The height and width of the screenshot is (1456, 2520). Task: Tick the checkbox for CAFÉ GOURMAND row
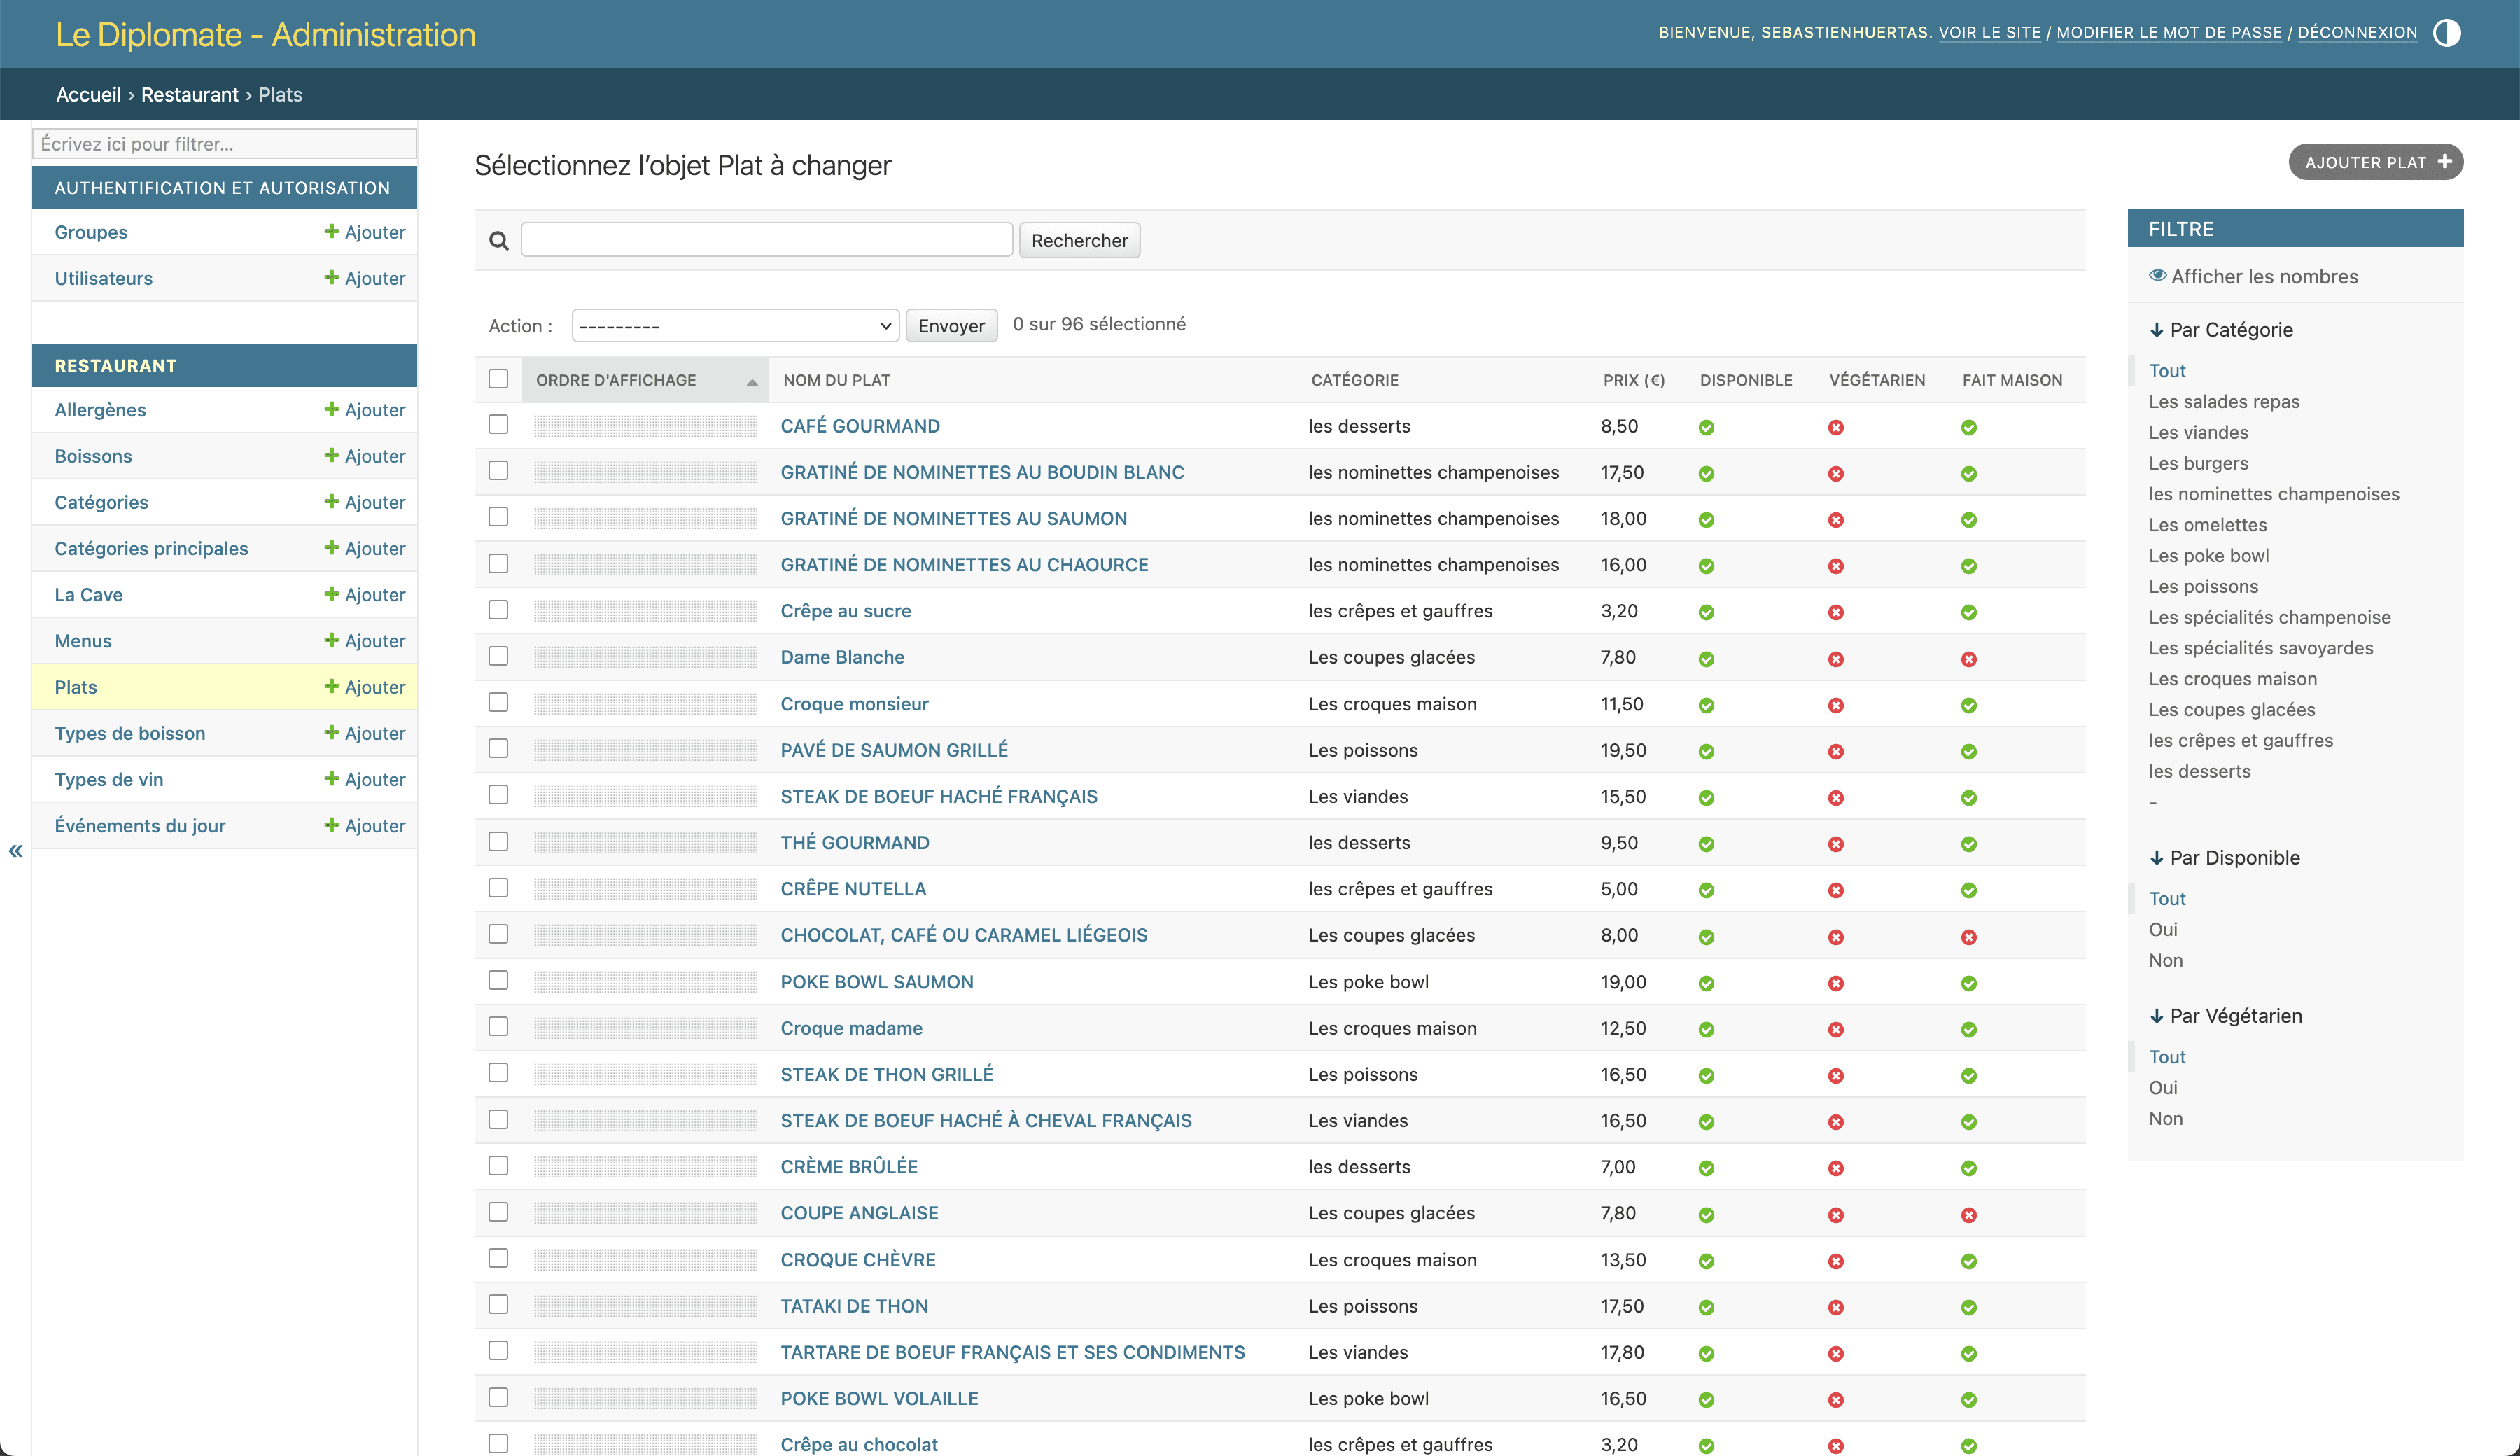pos(498,425)
